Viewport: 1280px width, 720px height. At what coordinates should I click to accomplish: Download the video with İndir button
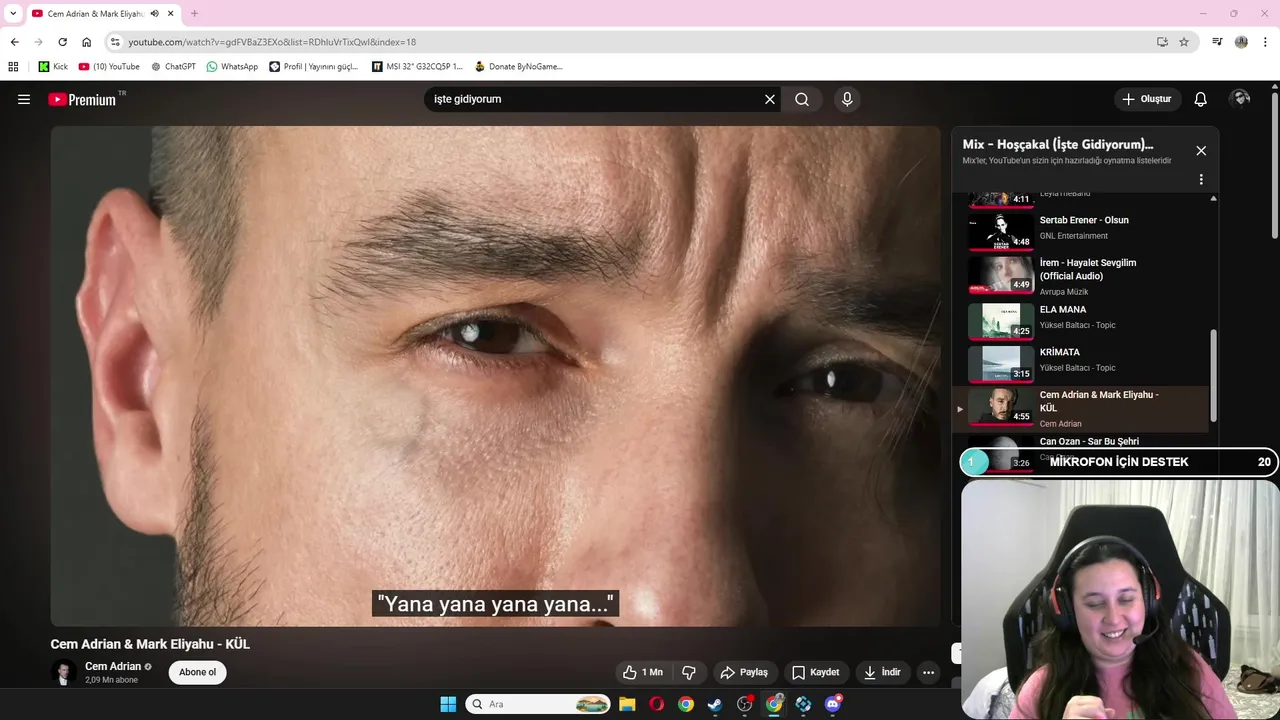[x=883, y=672]
